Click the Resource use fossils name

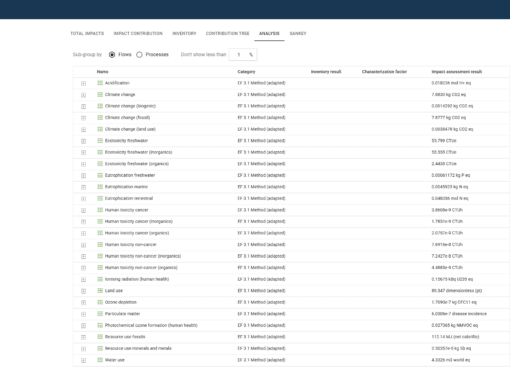(x=125, y=337)
